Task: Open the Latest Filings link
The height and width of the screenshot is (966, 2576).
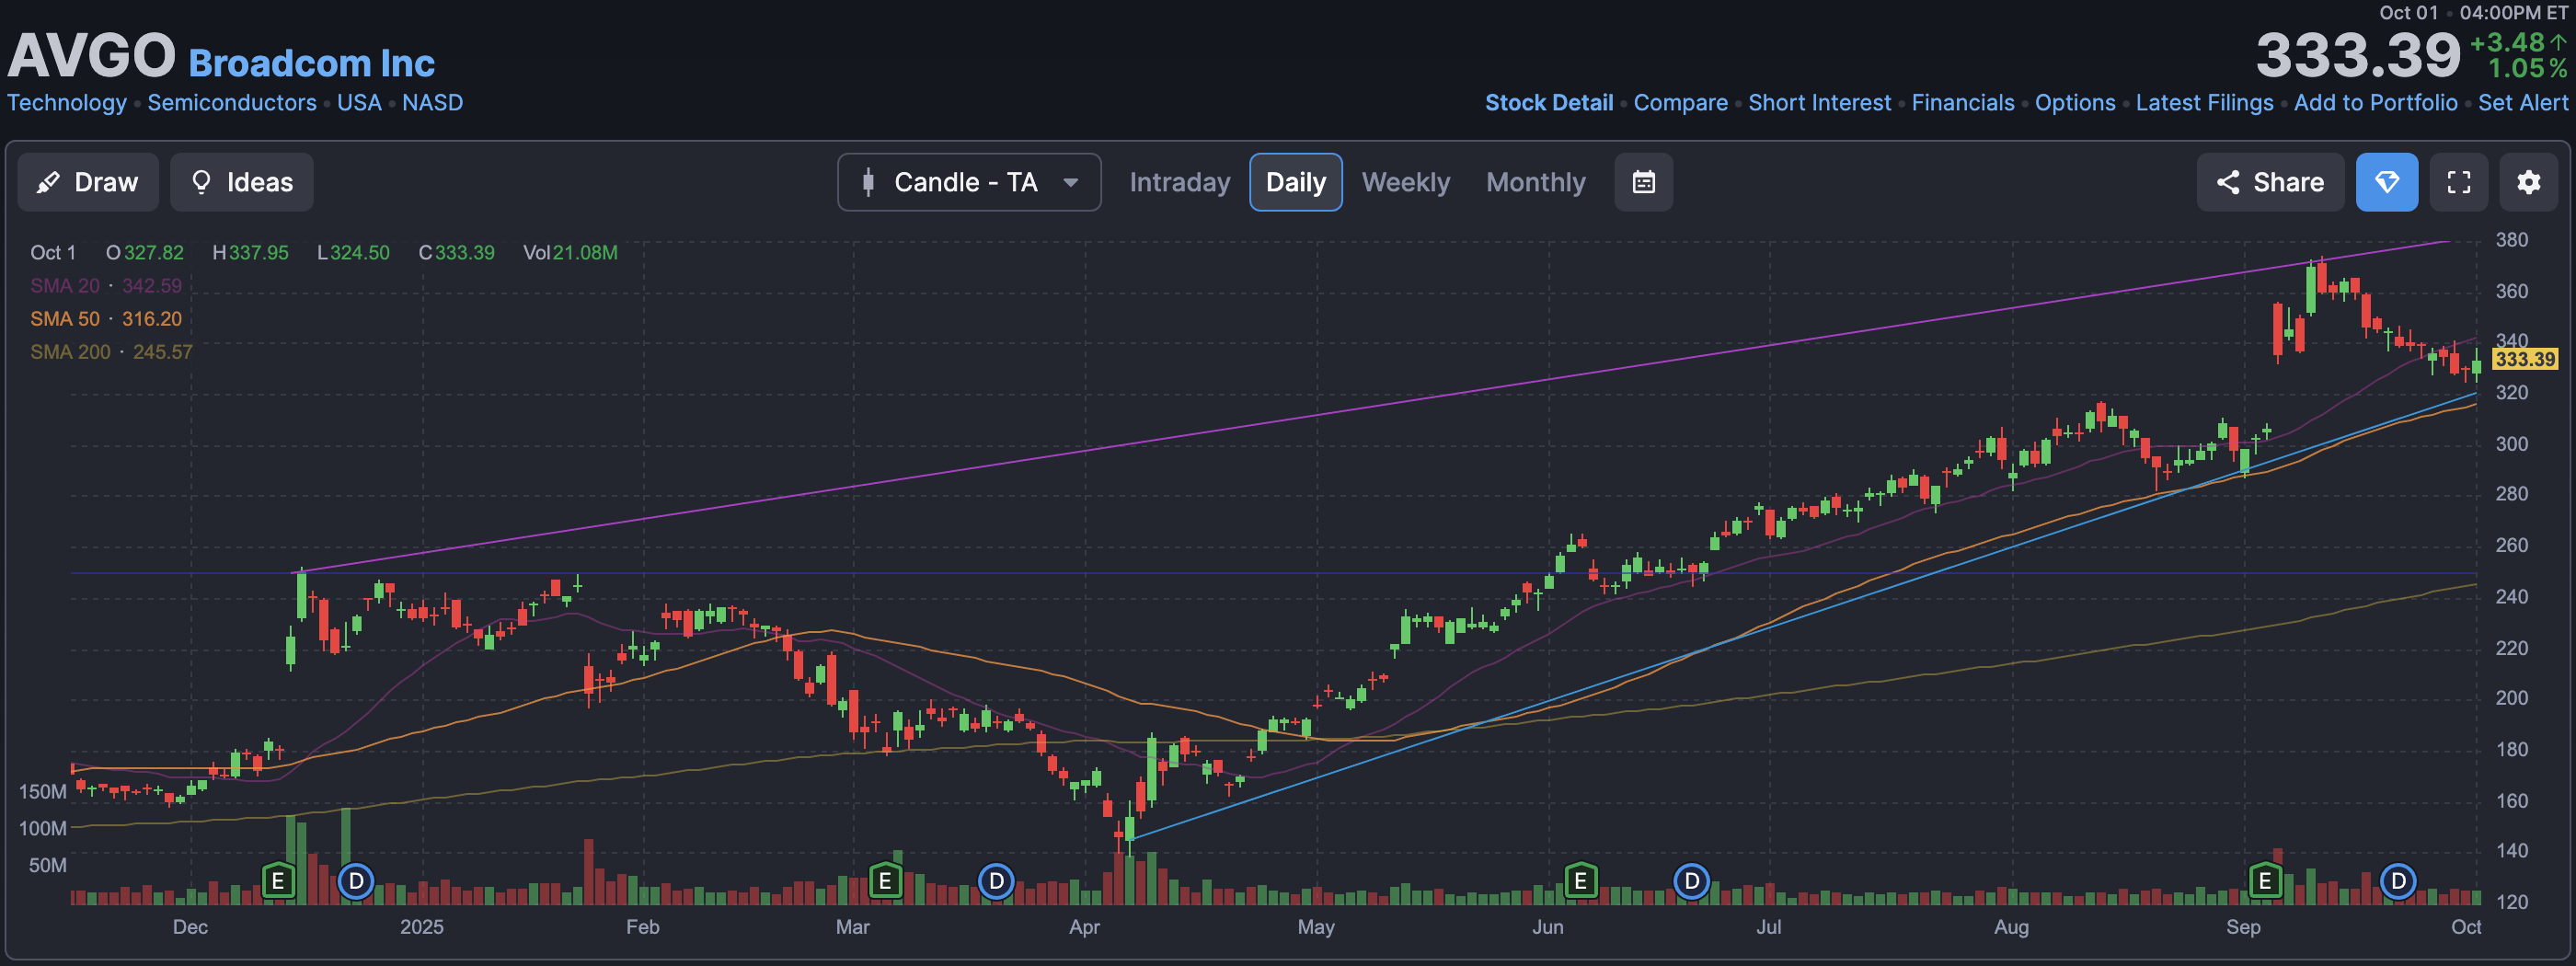Action: click(2204, 103)
